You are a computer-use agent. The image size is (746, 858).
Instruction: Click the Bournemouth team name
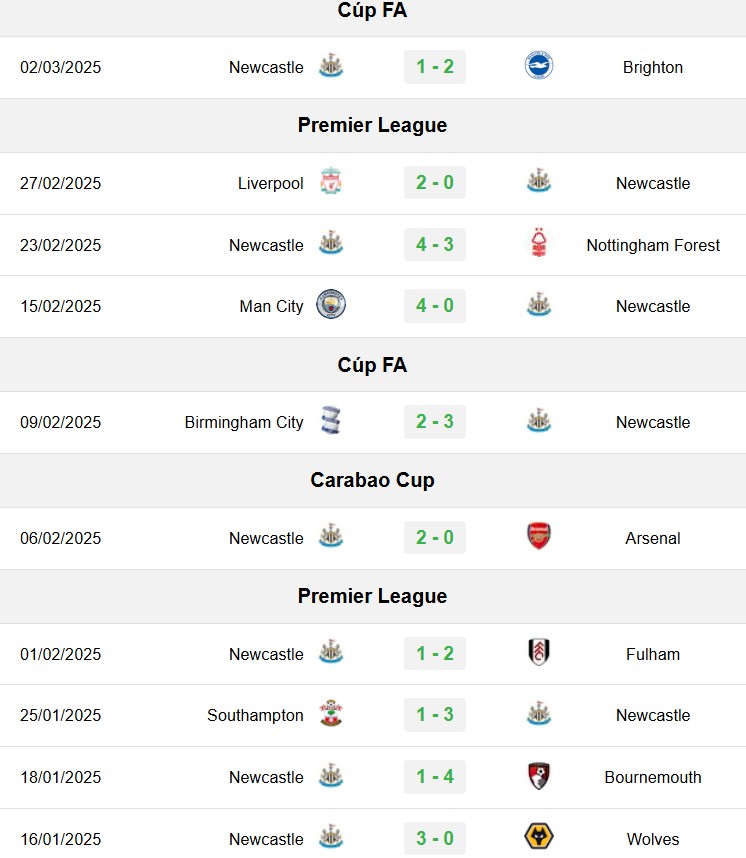tap(653, 777)
